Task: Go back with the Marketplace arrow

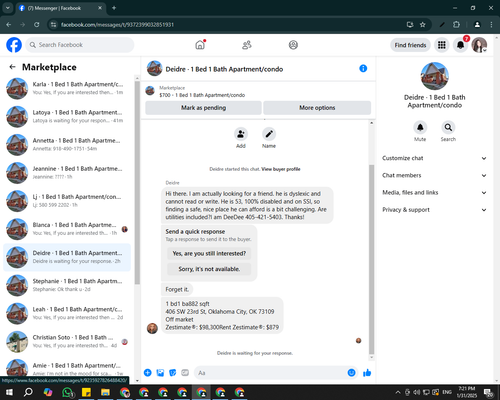Action: pyautogui.click(x=12, y=67)
